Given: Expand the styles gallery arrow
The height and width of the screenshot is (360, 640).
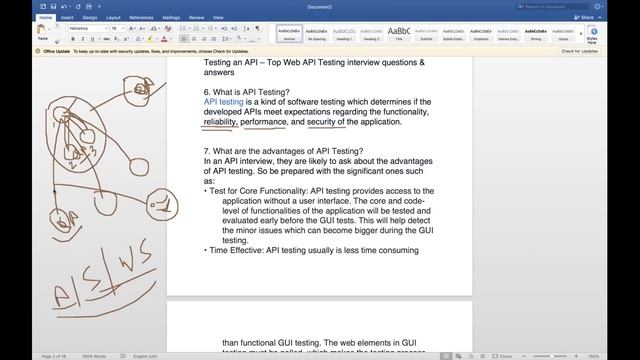Looking at the screenshot, I should click(x=581, y=34).
